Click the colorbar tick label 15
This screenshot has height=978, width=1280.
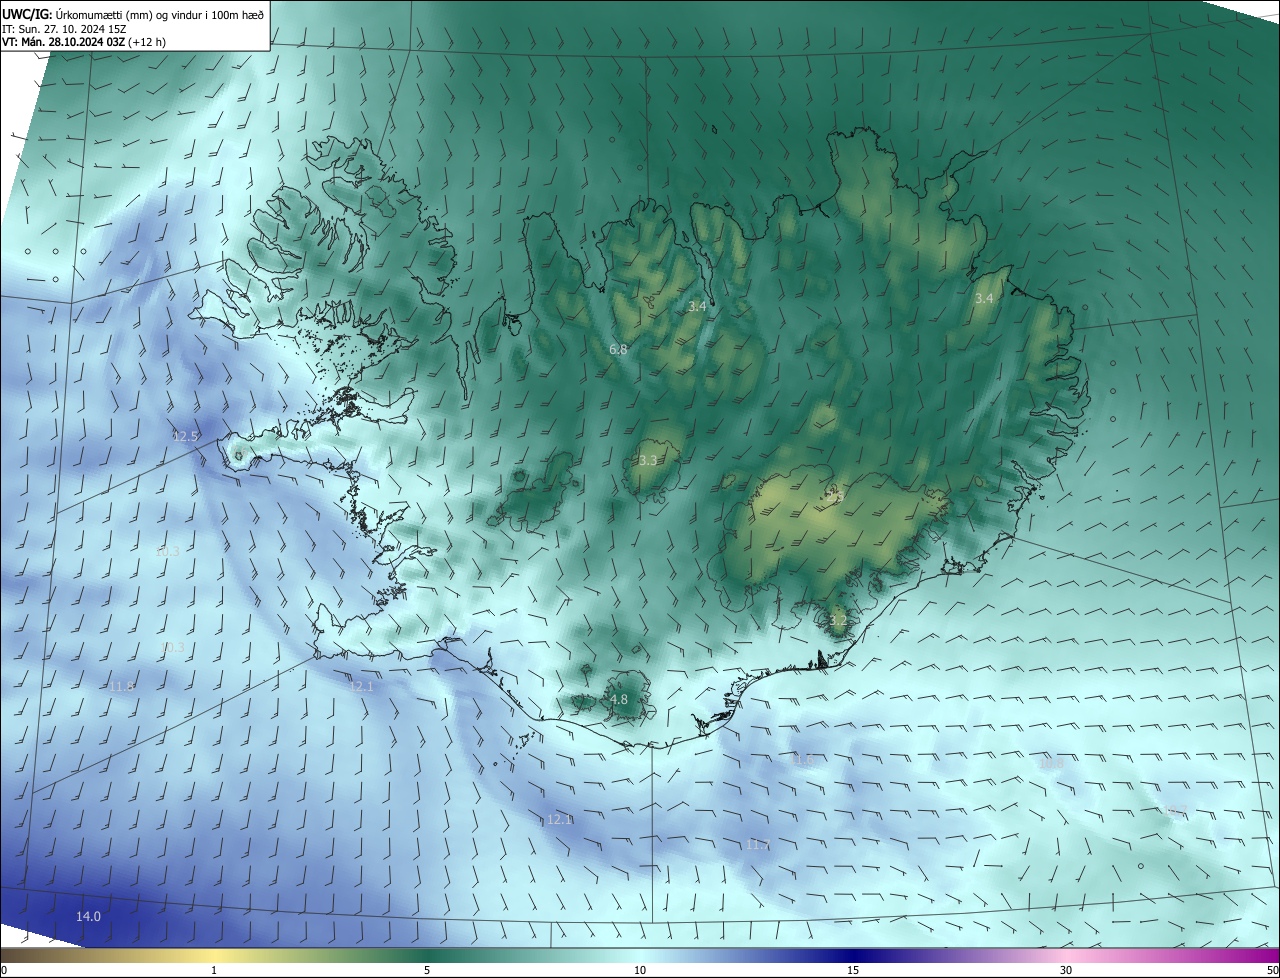tap(853, 970)
